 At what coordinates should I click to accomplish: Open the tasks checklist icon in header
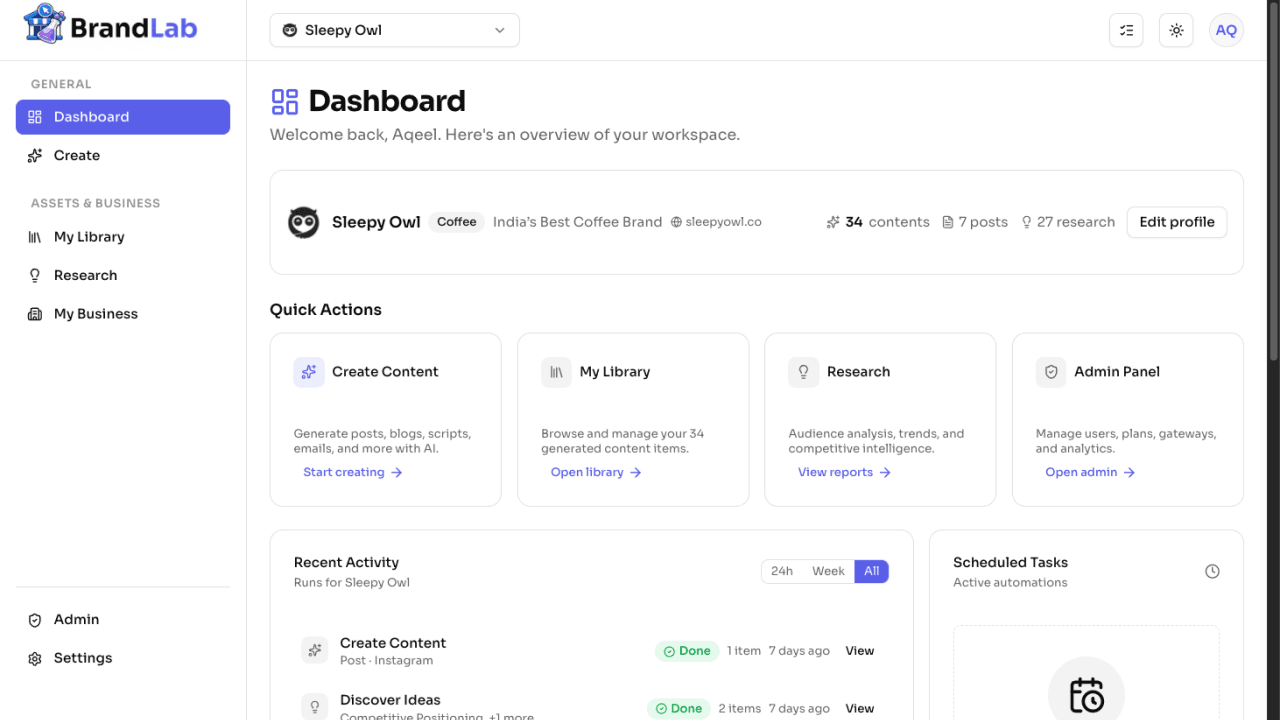[x=1126, y=30]
